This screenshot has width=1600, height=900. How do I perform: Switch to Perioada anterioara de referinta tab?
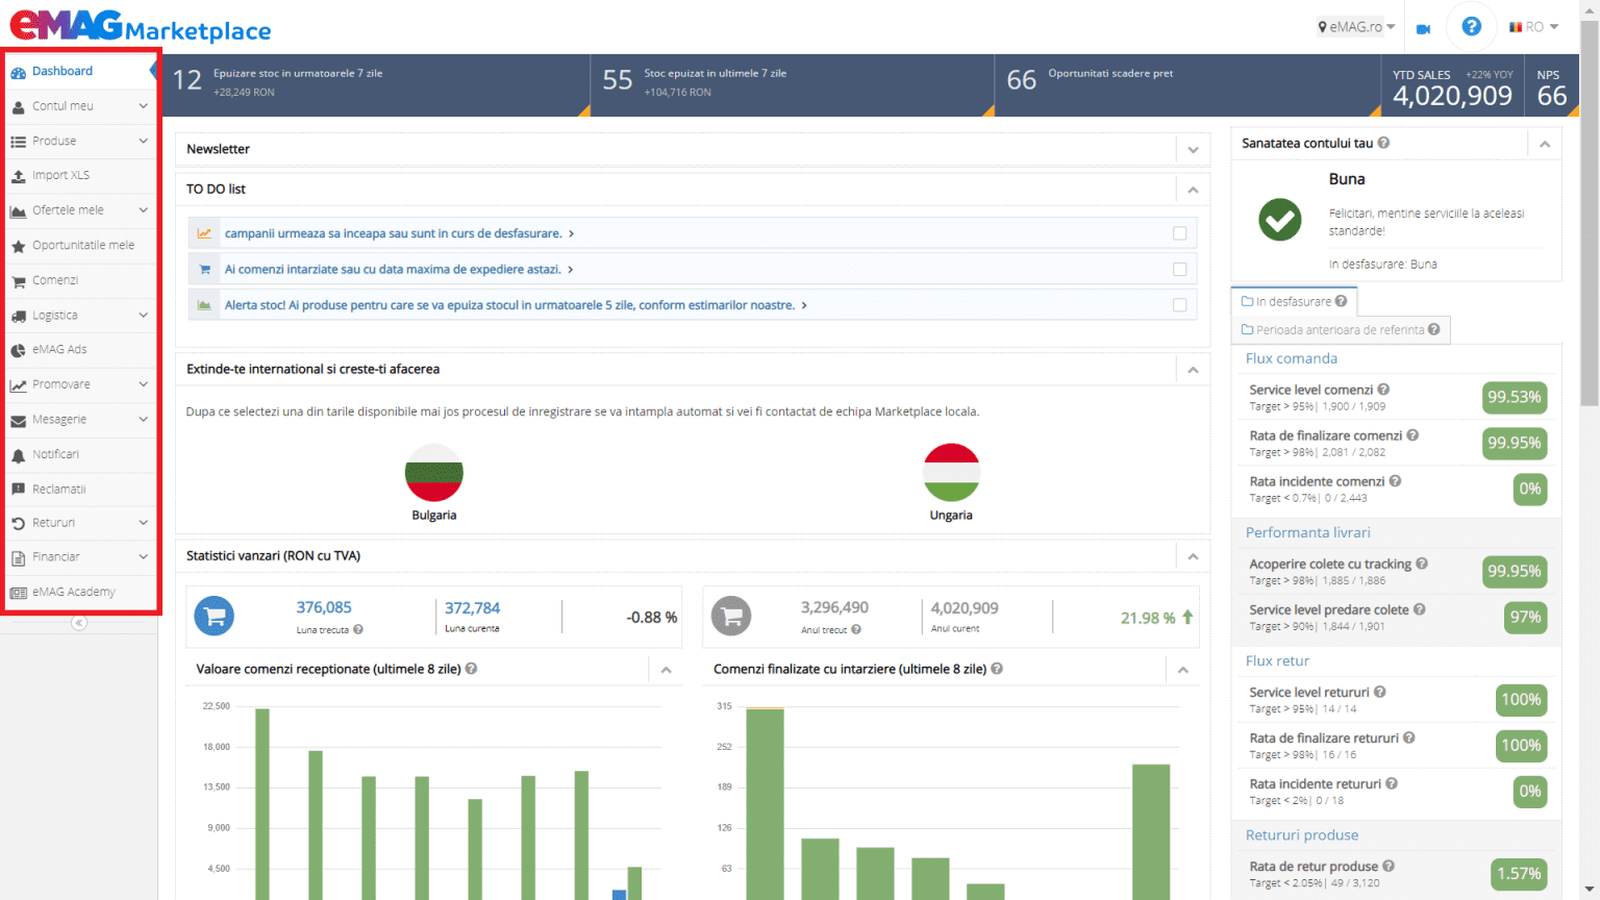coord(1340,330)
